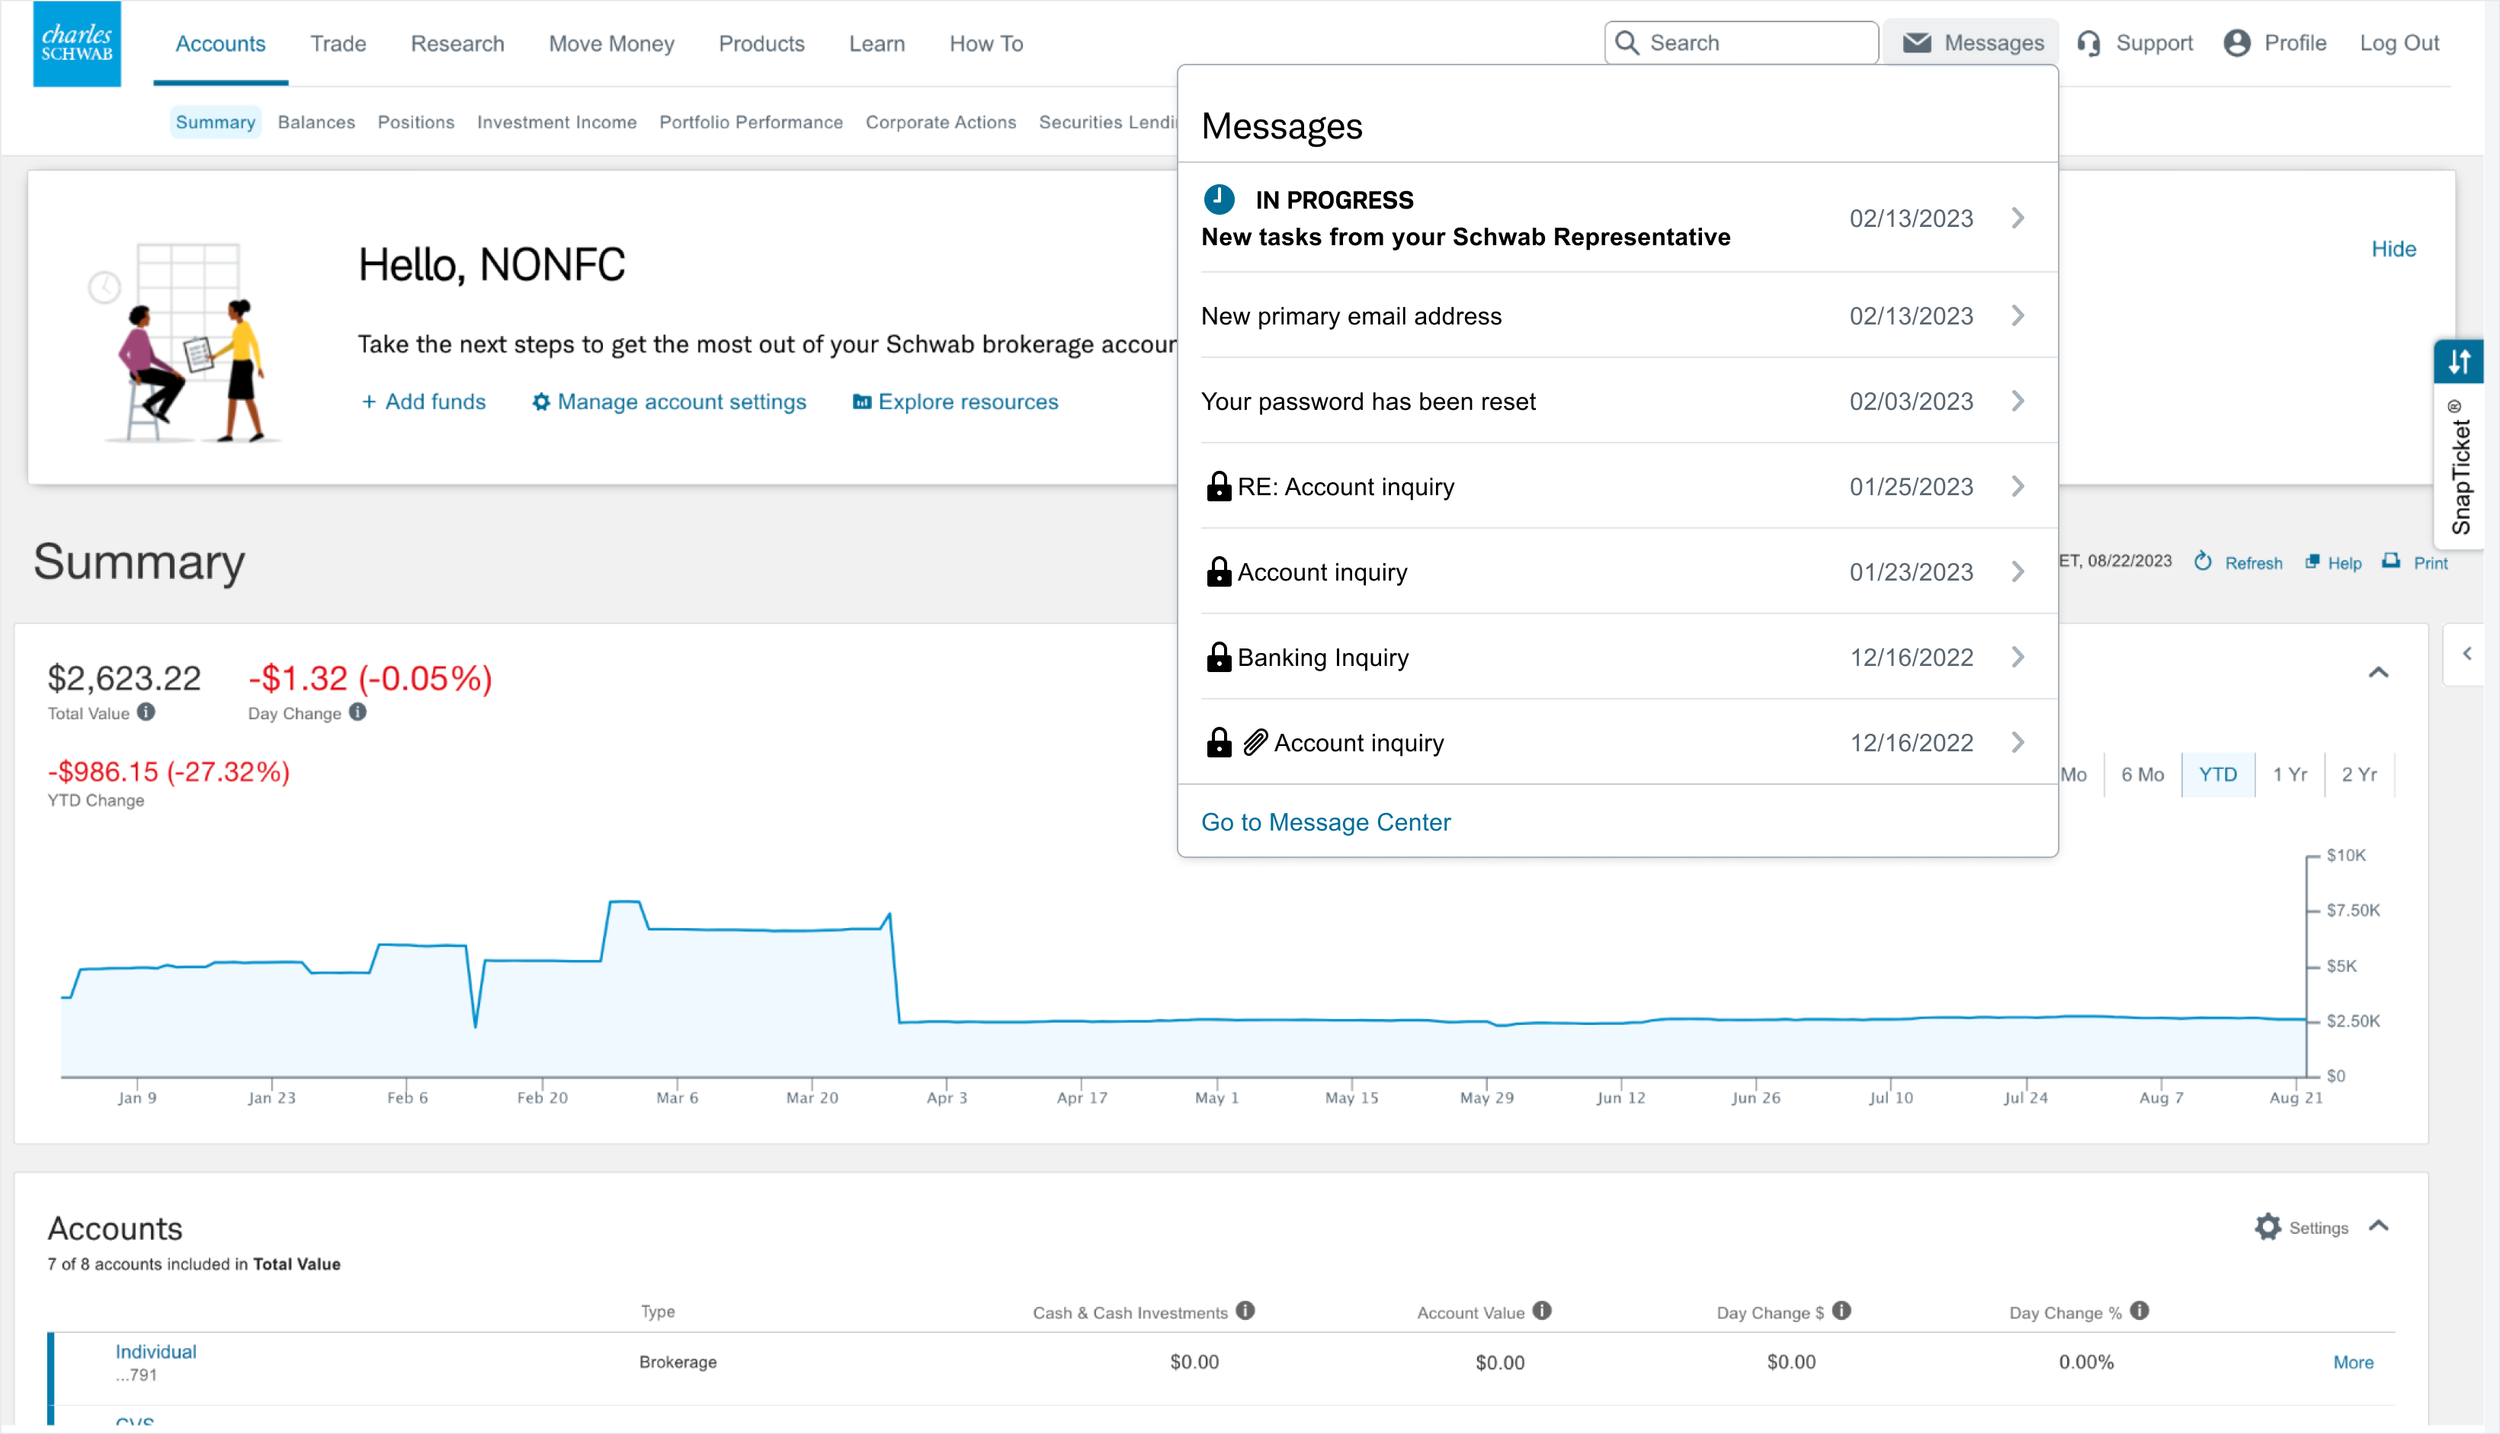Image resolution: width=2500 pixels, height=1434 pixels.
Task: Click the Accounts Settings gear icon
Action: pos(2267,1227)
